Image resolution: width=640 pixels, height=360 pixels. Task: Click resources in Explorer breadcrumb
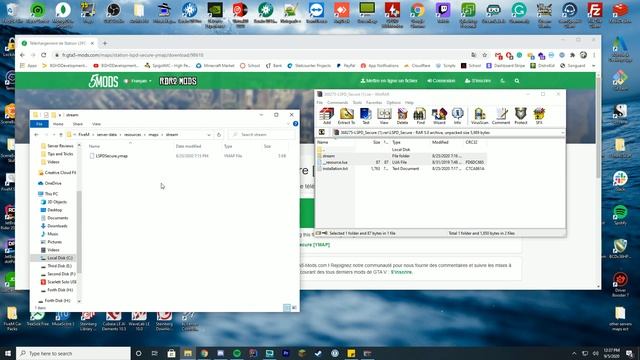click(133, 135)
